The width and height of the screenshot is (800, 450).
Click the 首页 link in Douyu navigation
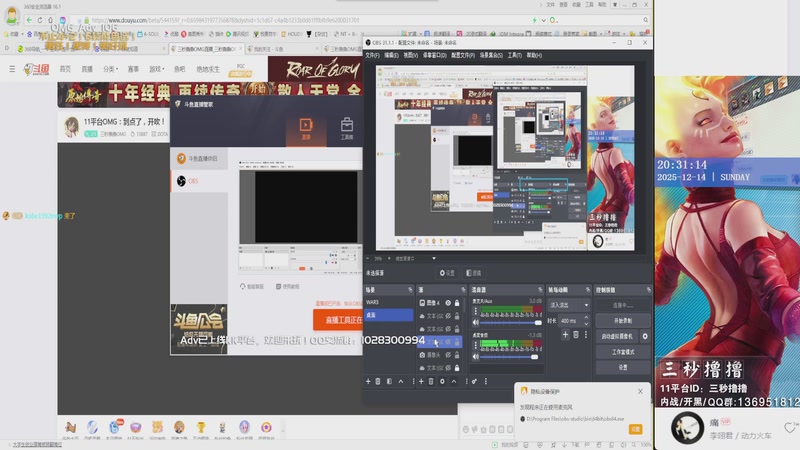[x=65, y=69]
